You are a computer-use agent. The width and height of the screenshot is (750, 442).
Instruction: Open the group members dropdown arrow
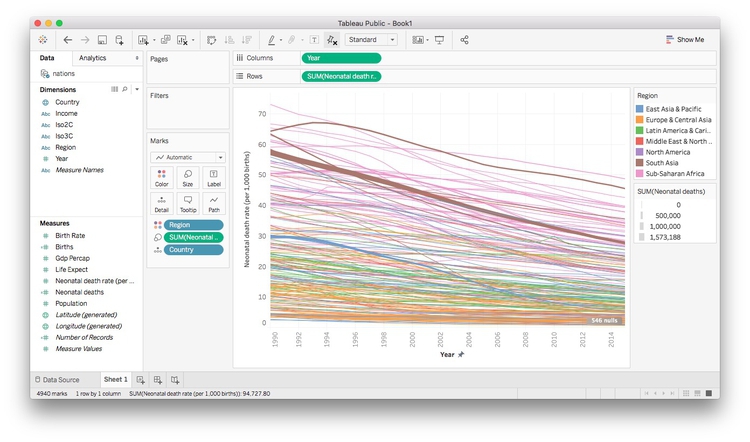302,40
